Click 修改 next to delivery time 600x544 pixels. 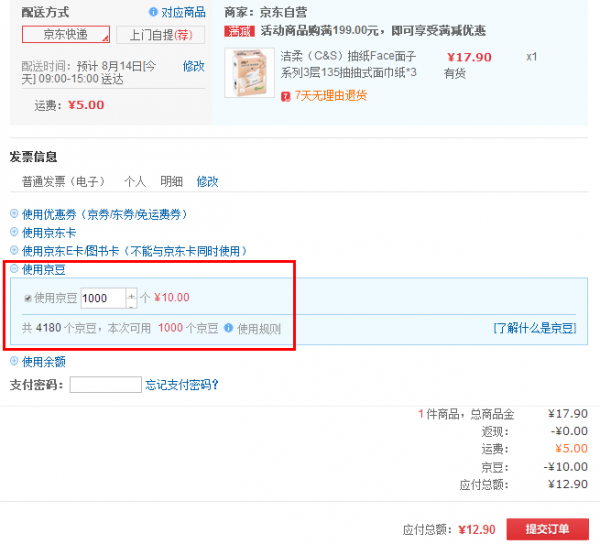tap(193, 66)
